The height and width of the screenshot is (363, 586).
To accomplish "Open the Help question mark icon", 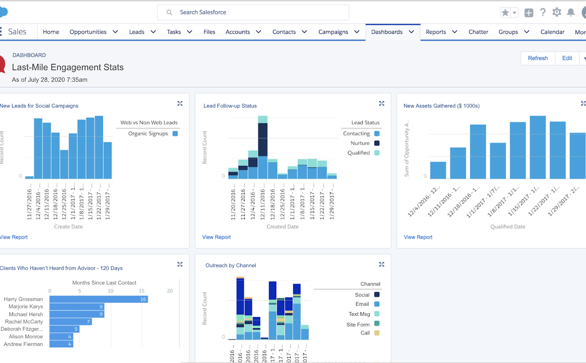I will [543, 12].
